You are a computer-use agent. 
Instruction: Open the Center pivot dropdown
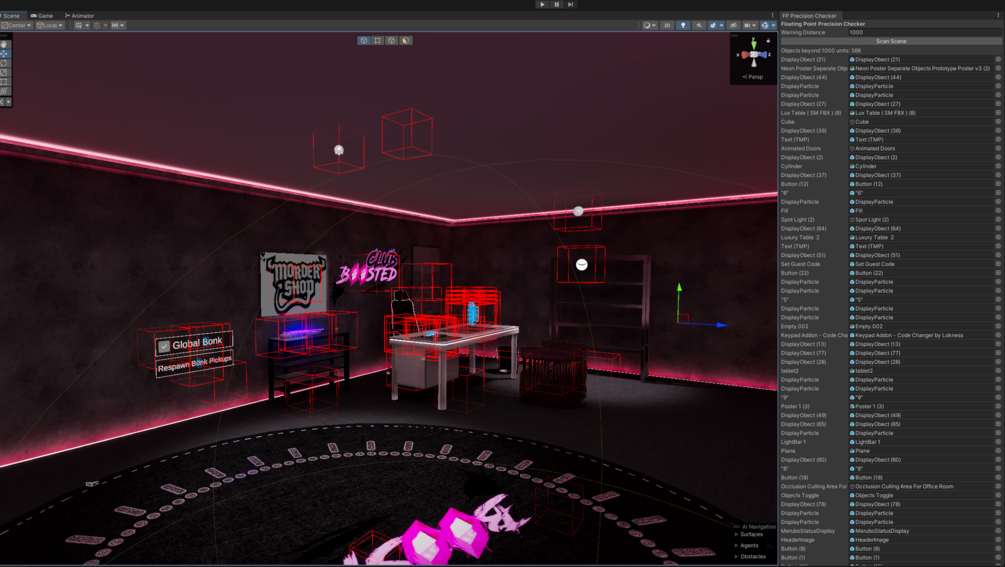tap(17, 25)
